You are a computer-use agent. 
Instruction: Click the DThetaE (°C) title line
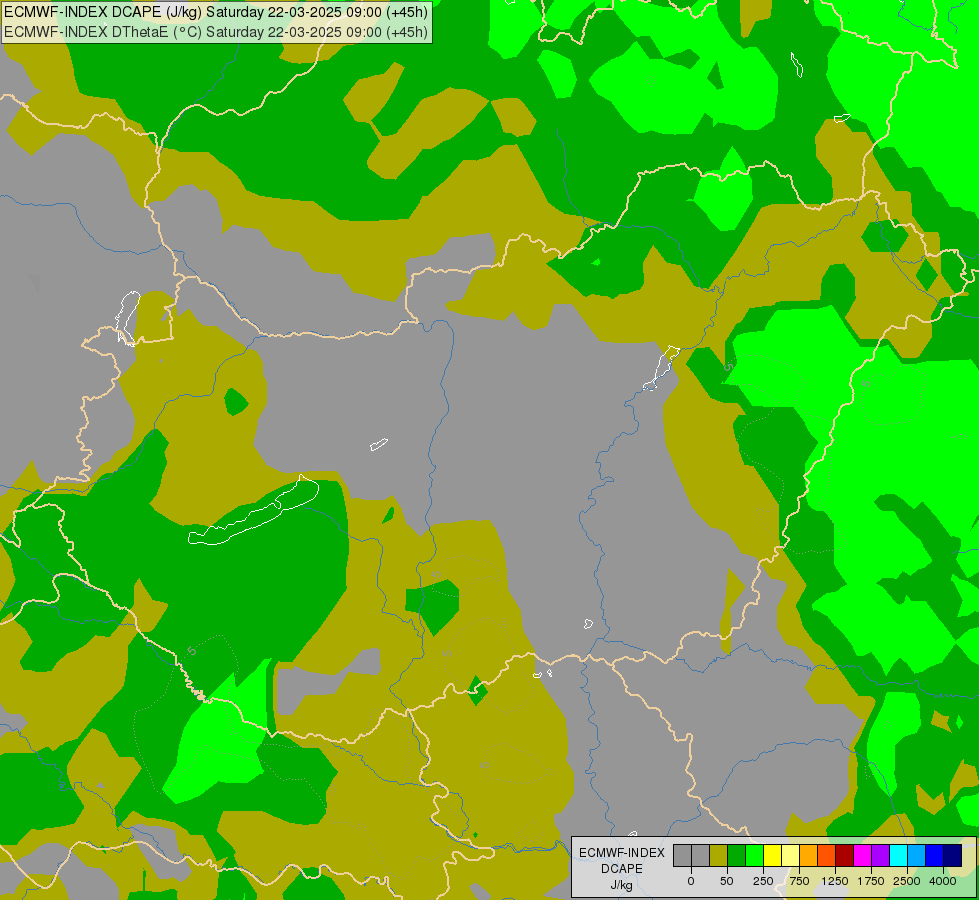[215, 32]
